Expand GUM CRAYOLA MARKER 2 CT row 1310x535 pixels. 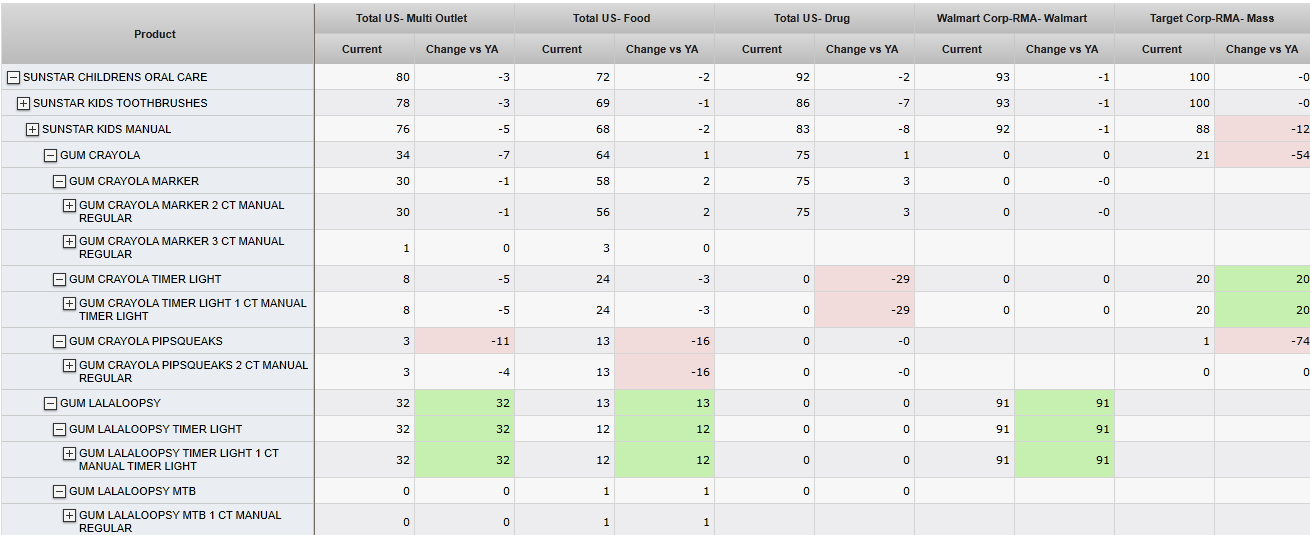coord(70,205)
